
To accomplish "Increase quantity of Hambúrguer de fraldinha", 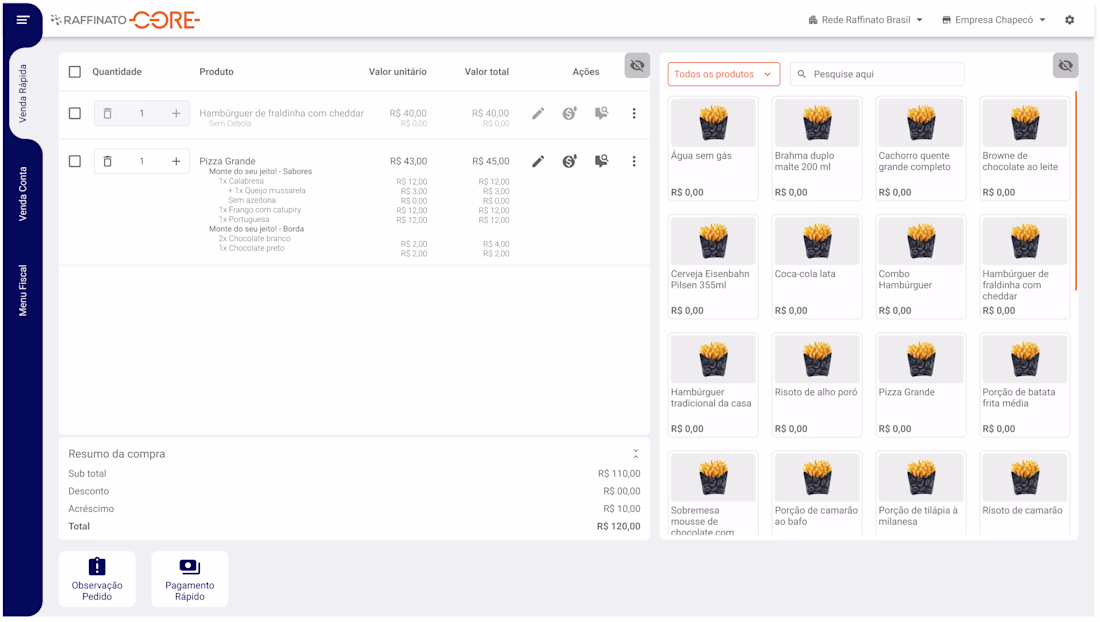I will [176, 113].
